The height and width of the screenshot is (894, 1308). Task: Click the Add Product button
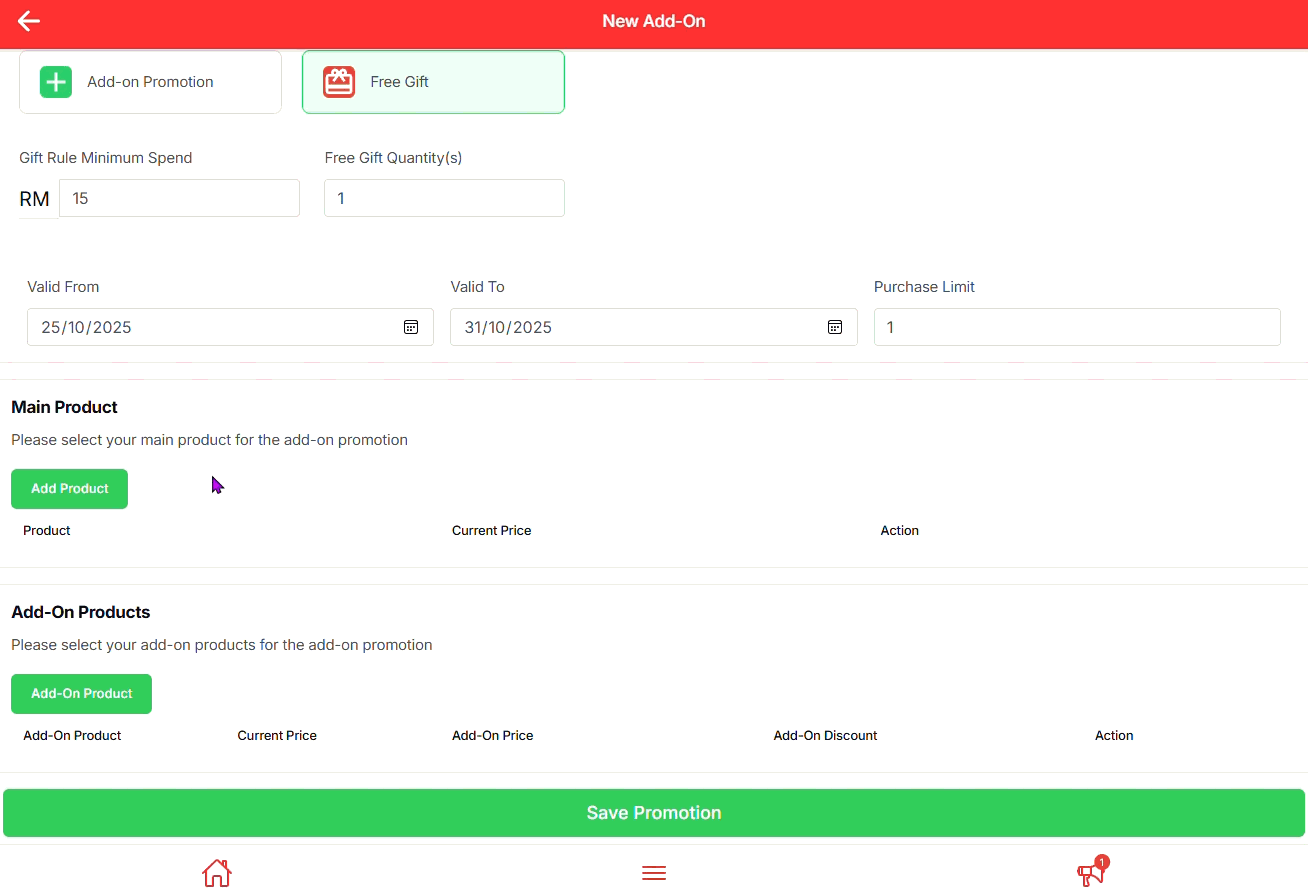point(69,489)
